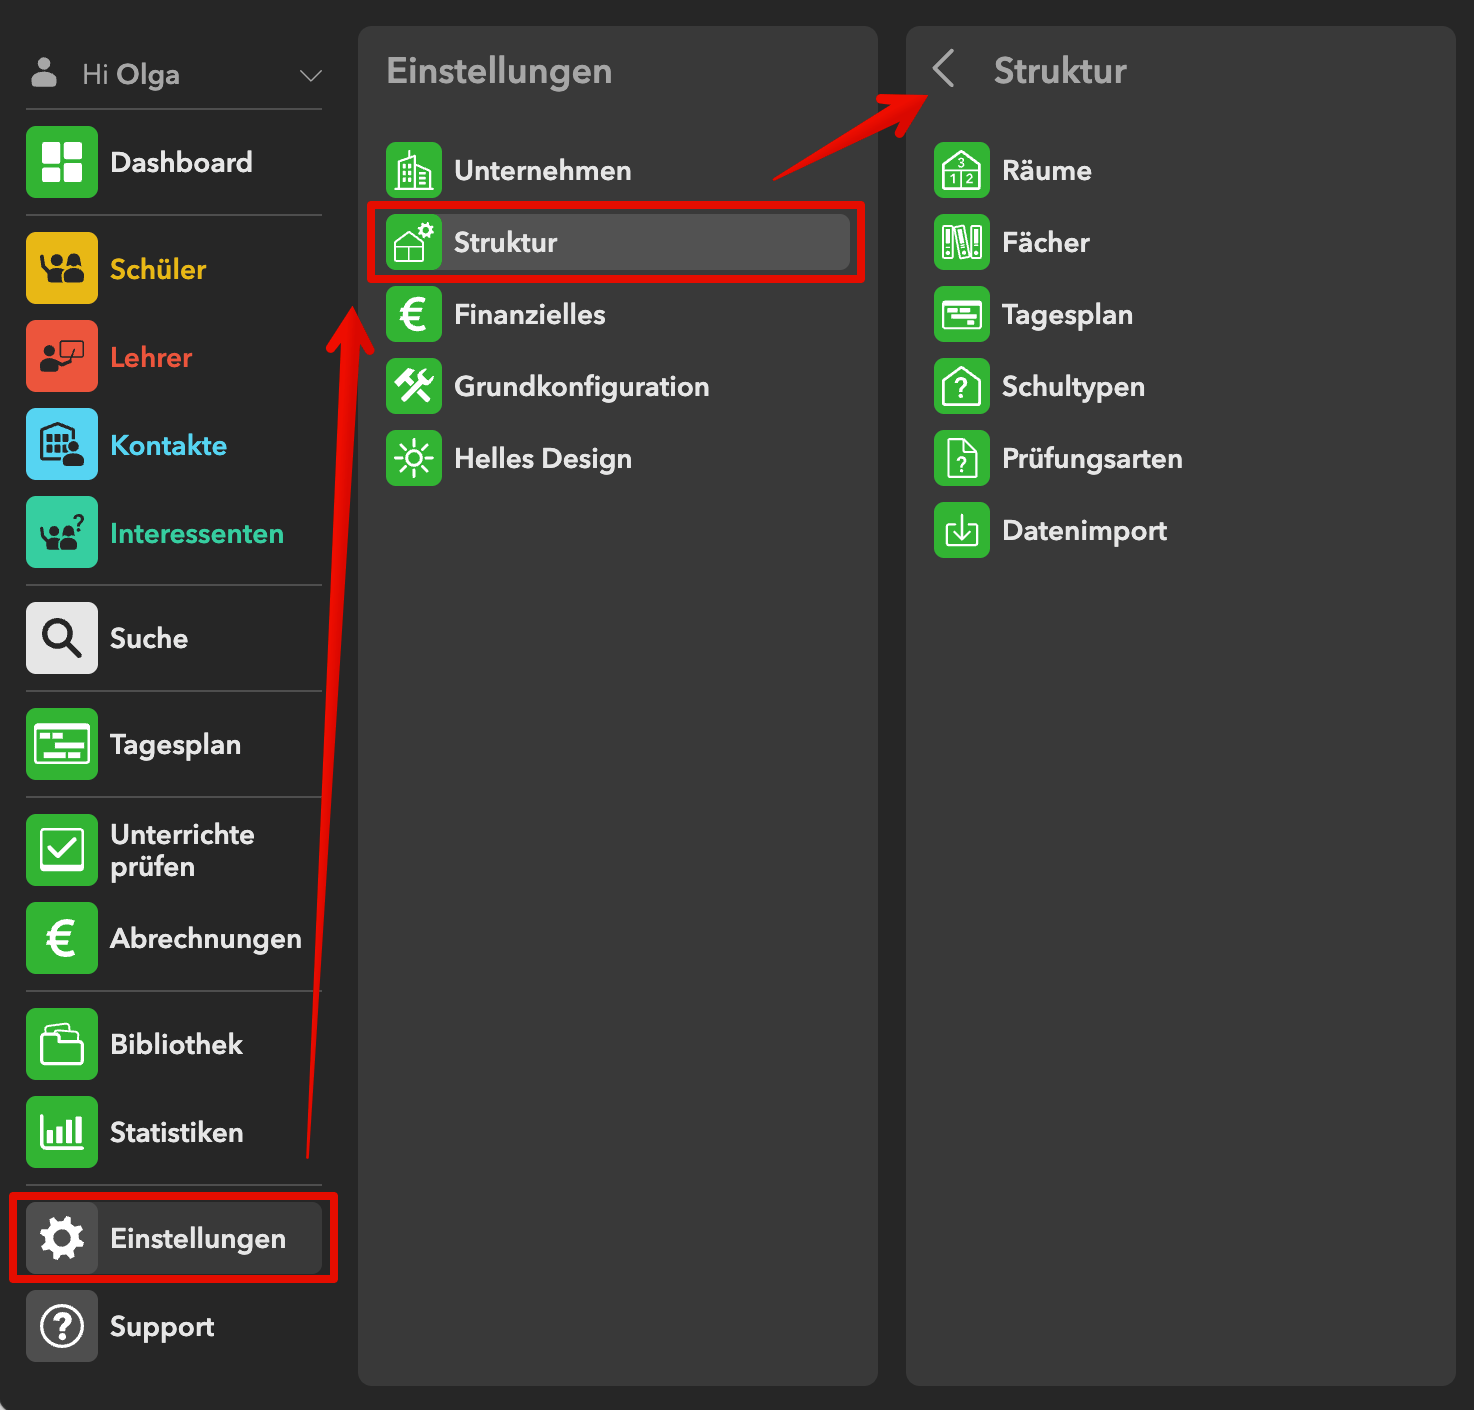The height and width of the screenshot is (1410, 1474).
Task: Click the Hi Olga greeting text
Action: 131,75
